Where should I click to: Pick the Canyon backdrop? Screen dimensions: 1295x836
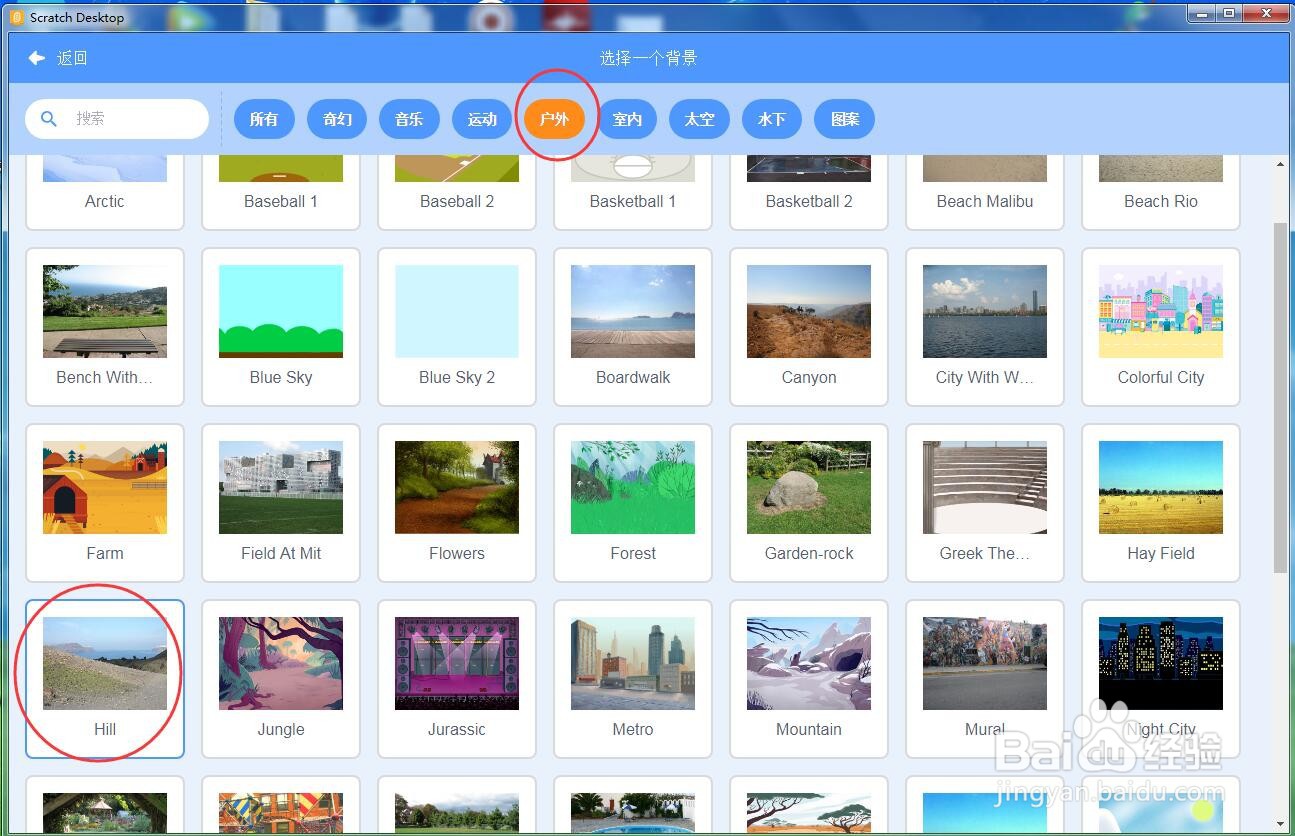(x=809, y=327)
